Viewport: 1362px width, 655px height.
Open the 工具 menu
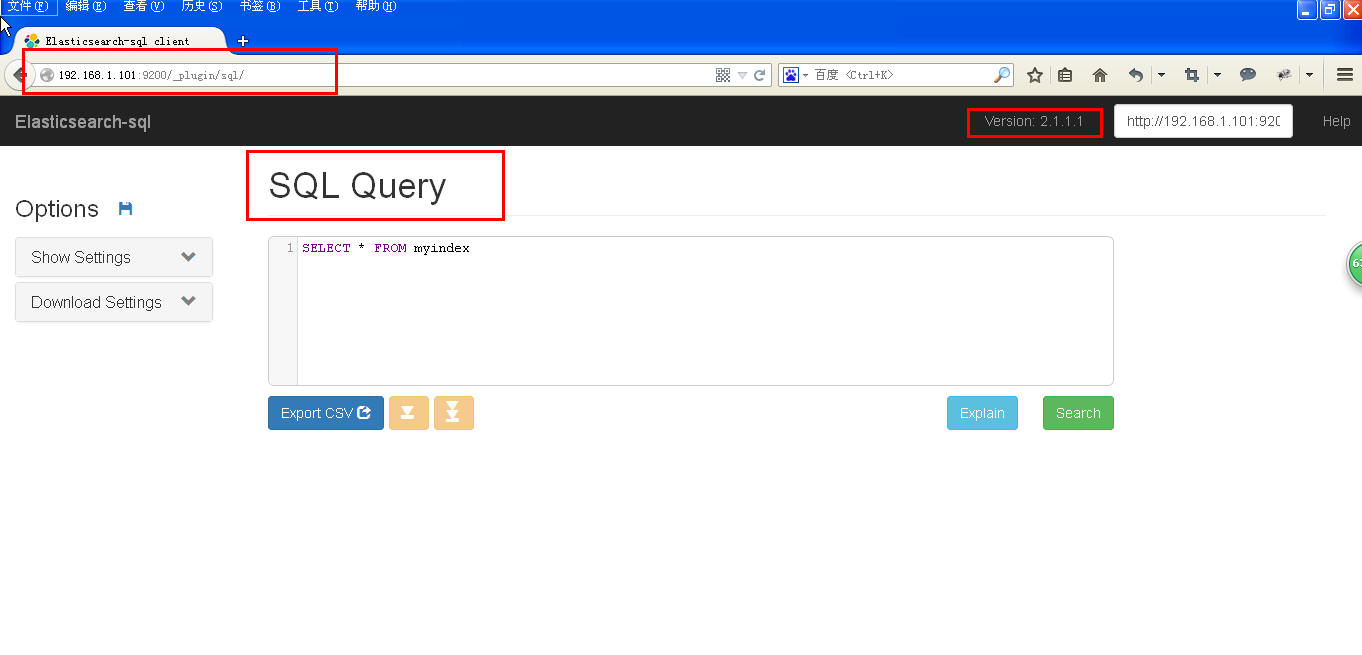(x=318, y=6)
